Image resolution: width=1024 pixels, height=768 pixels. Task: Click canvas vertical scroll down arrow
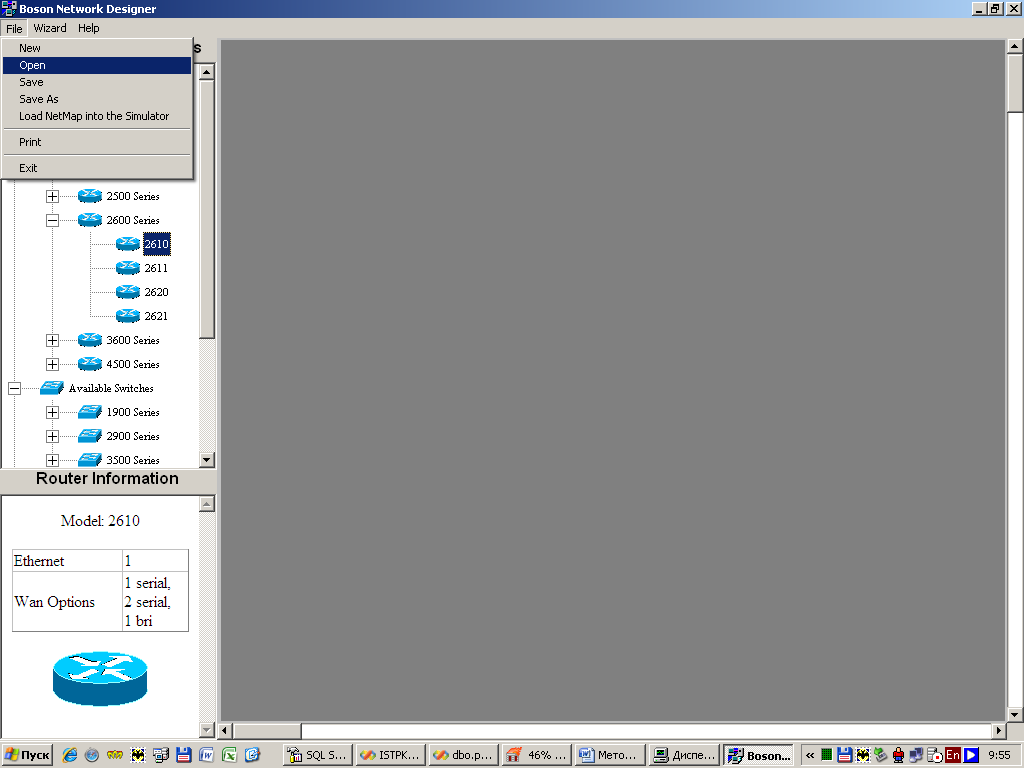[1014, 714]
